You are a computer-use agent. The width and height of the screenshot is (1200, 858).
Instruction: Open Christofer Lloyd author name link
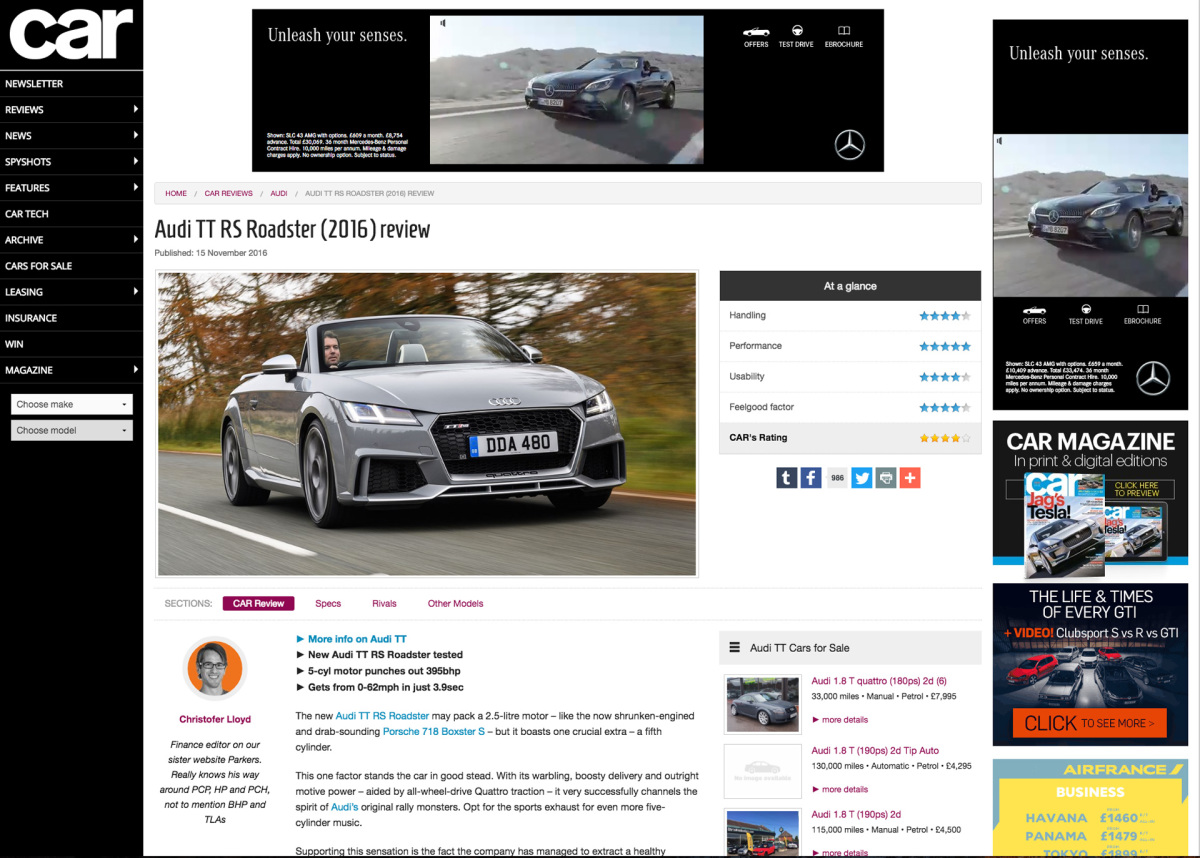click(x=215, y=719)
